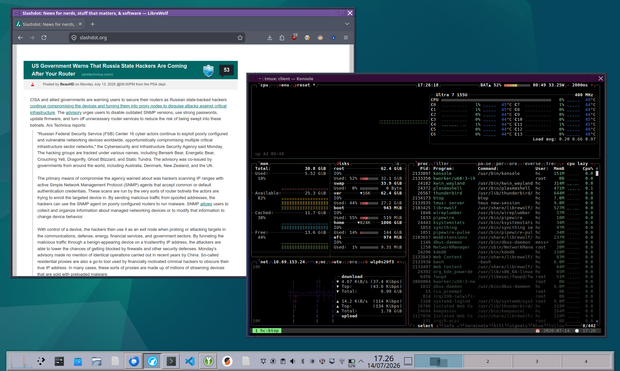
Task: Follow the 'allows' link about SNMP
Action: click(x=206, y=204)
